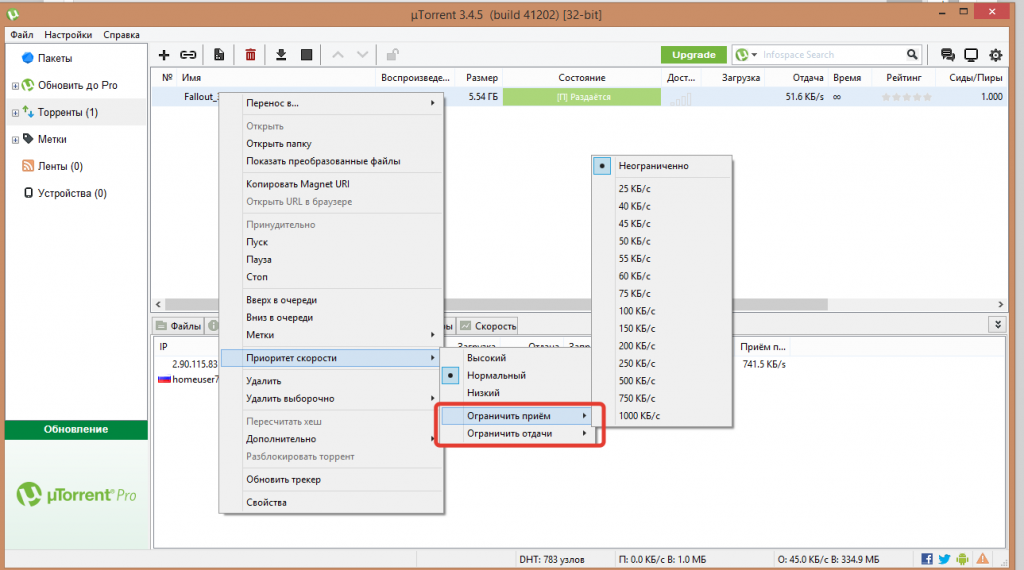Click the Add Torrent plus icon
Screen dimensions: 1024x570
click(164, 54)
